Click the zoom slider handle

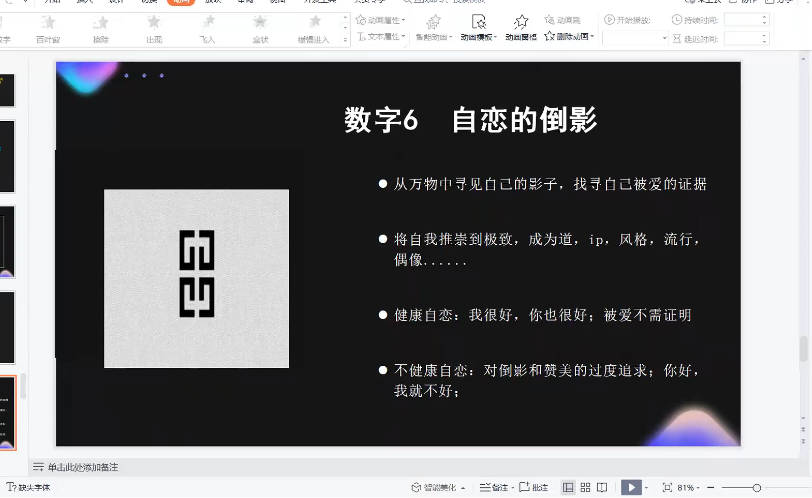756,487
